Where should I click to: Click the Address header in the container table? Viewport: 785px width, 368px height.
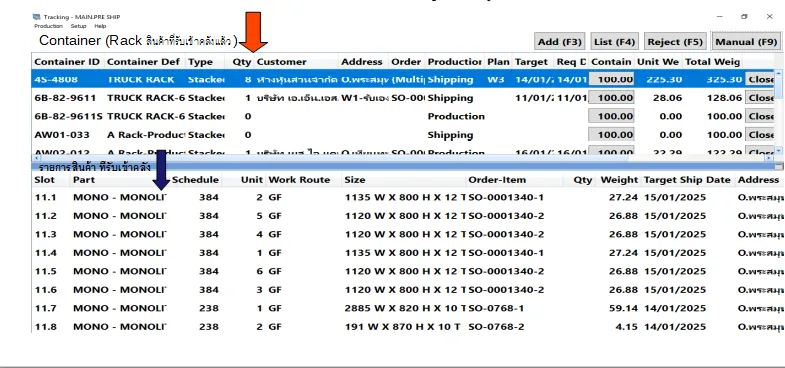363,62
